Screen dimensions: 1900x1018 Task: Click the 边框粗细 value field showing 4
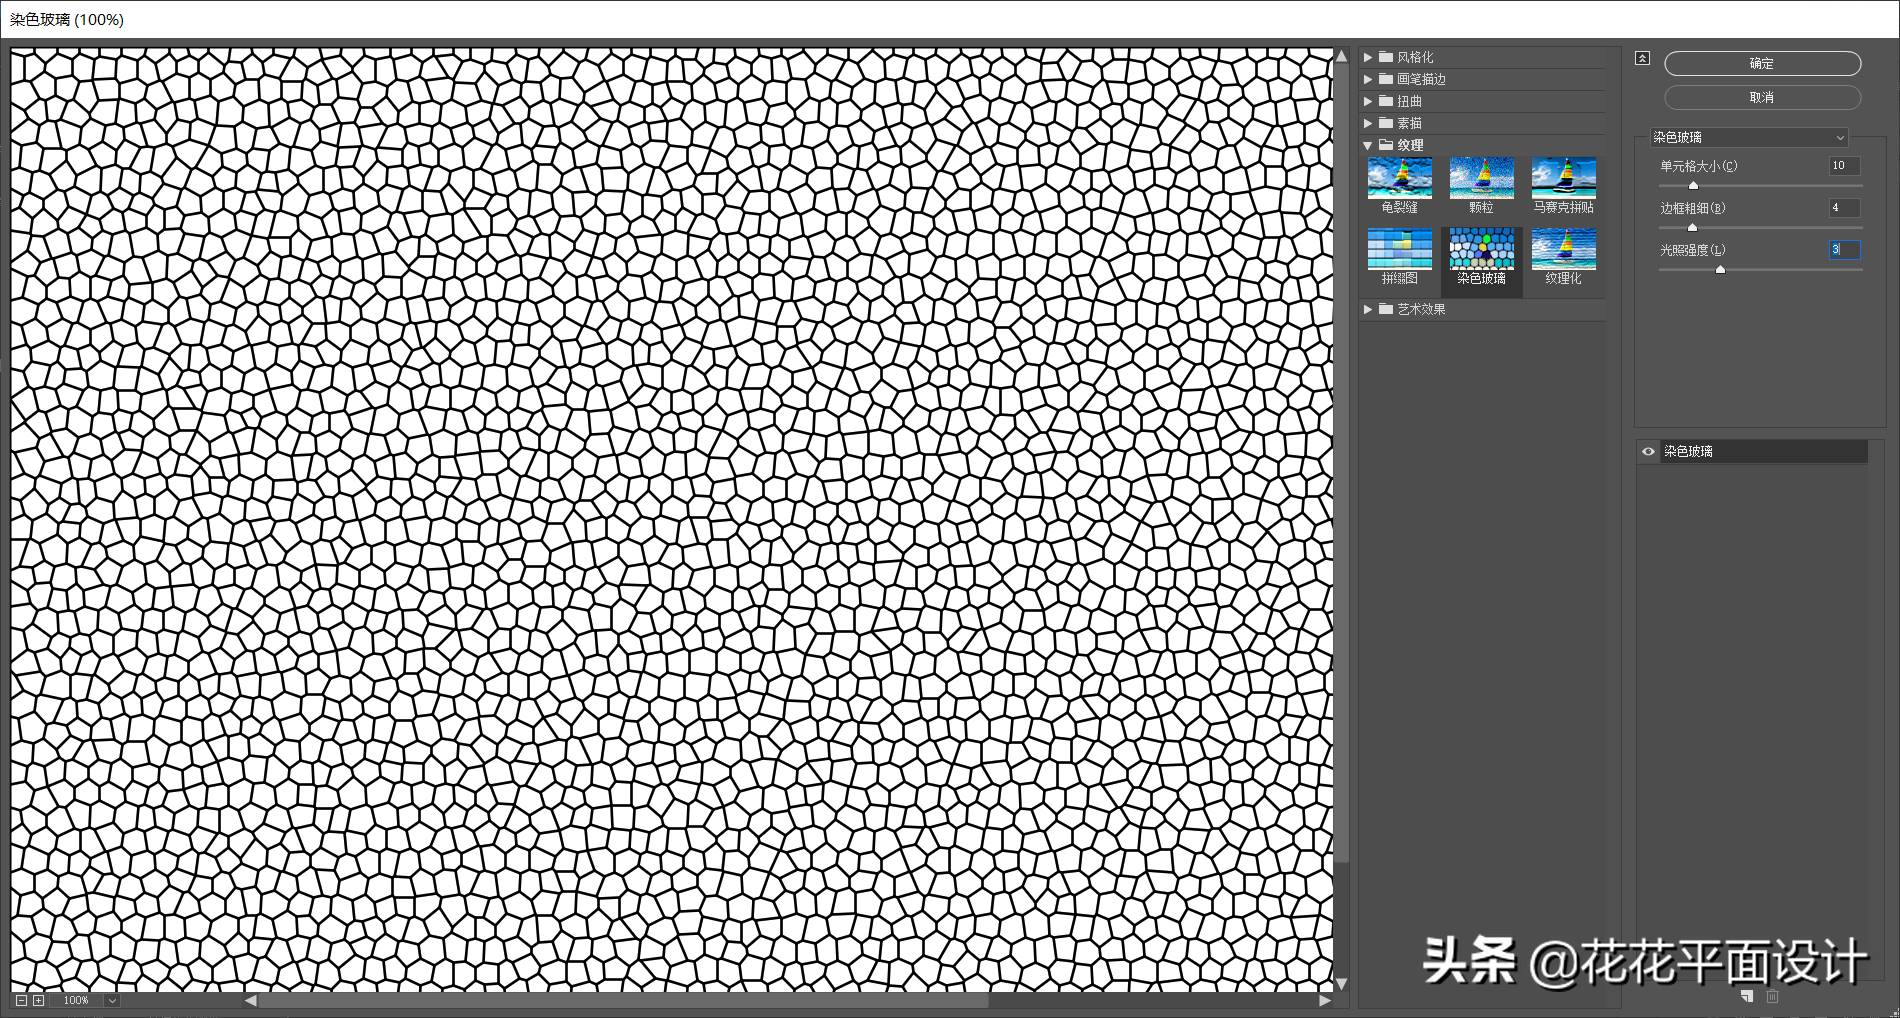1844,208
